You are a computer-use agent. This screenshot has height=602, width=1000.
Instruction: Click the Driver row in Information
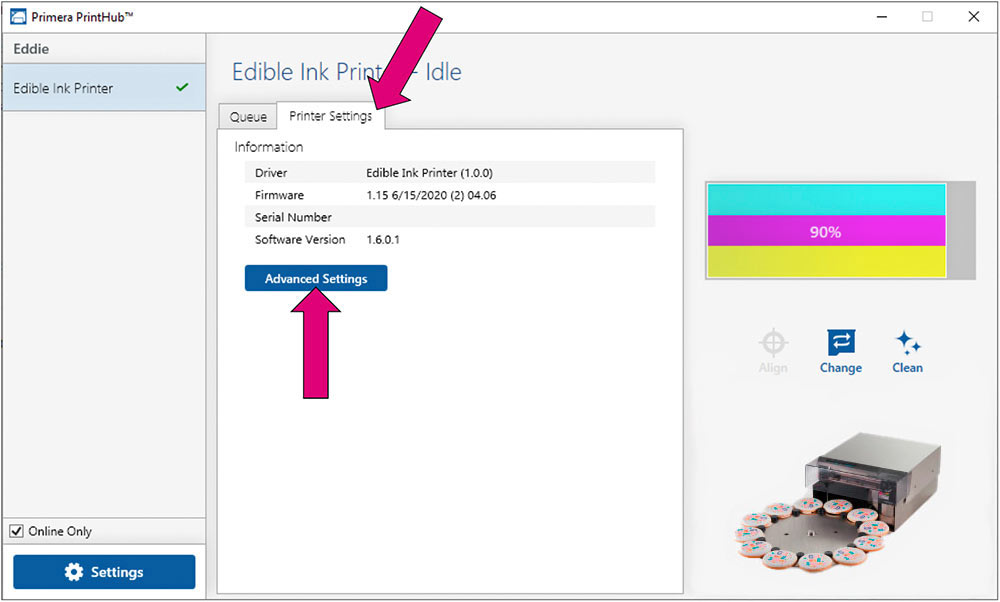[450, 172]
